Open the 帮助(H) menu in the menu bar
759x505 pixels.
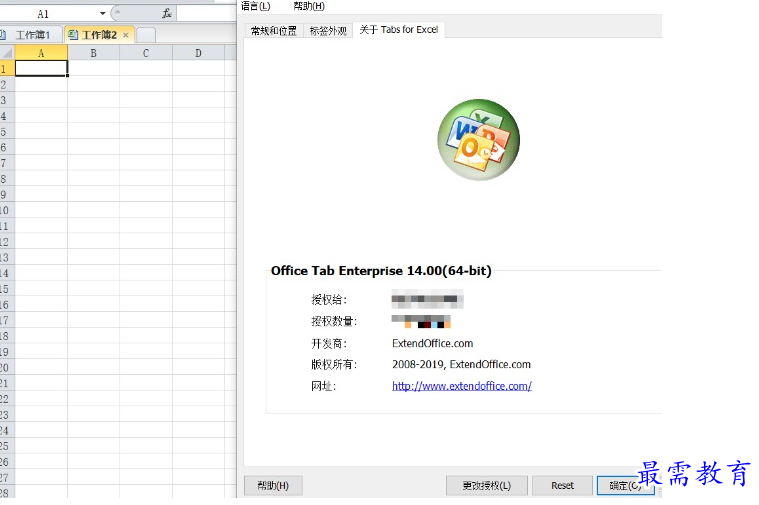[x=309, y=6]
